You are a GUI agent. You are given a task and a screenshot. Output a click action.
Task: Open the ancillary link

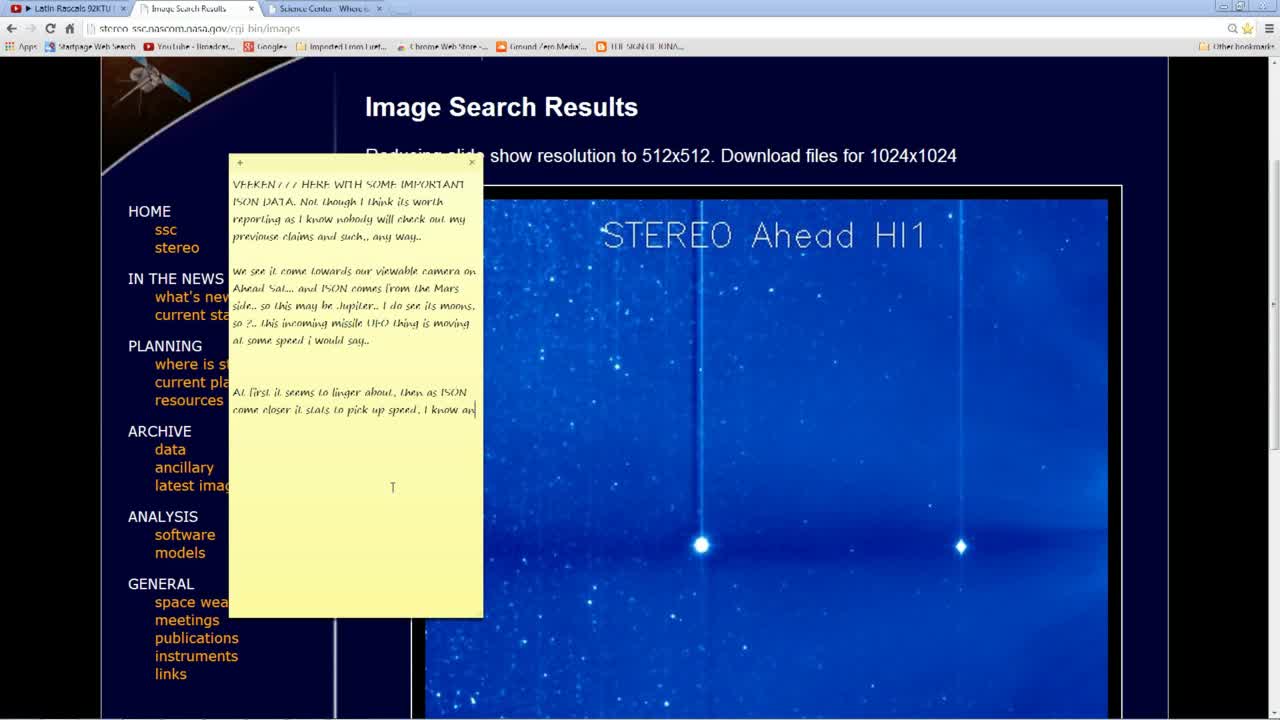(184, 467)
